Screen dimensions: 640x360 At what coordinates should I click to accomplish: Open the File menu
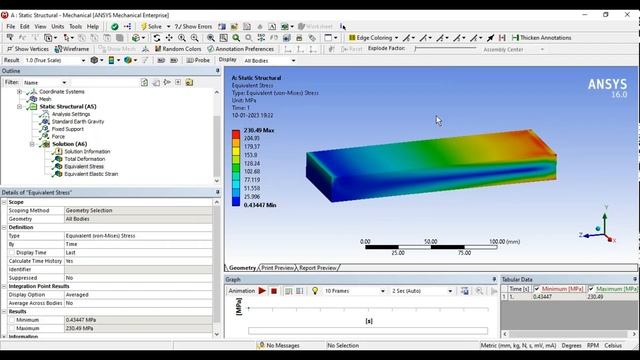[x=11, y=27]
